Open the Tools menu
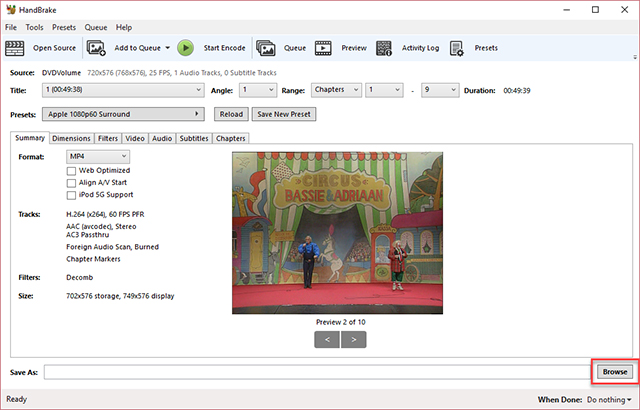 (x=34, y=27)
